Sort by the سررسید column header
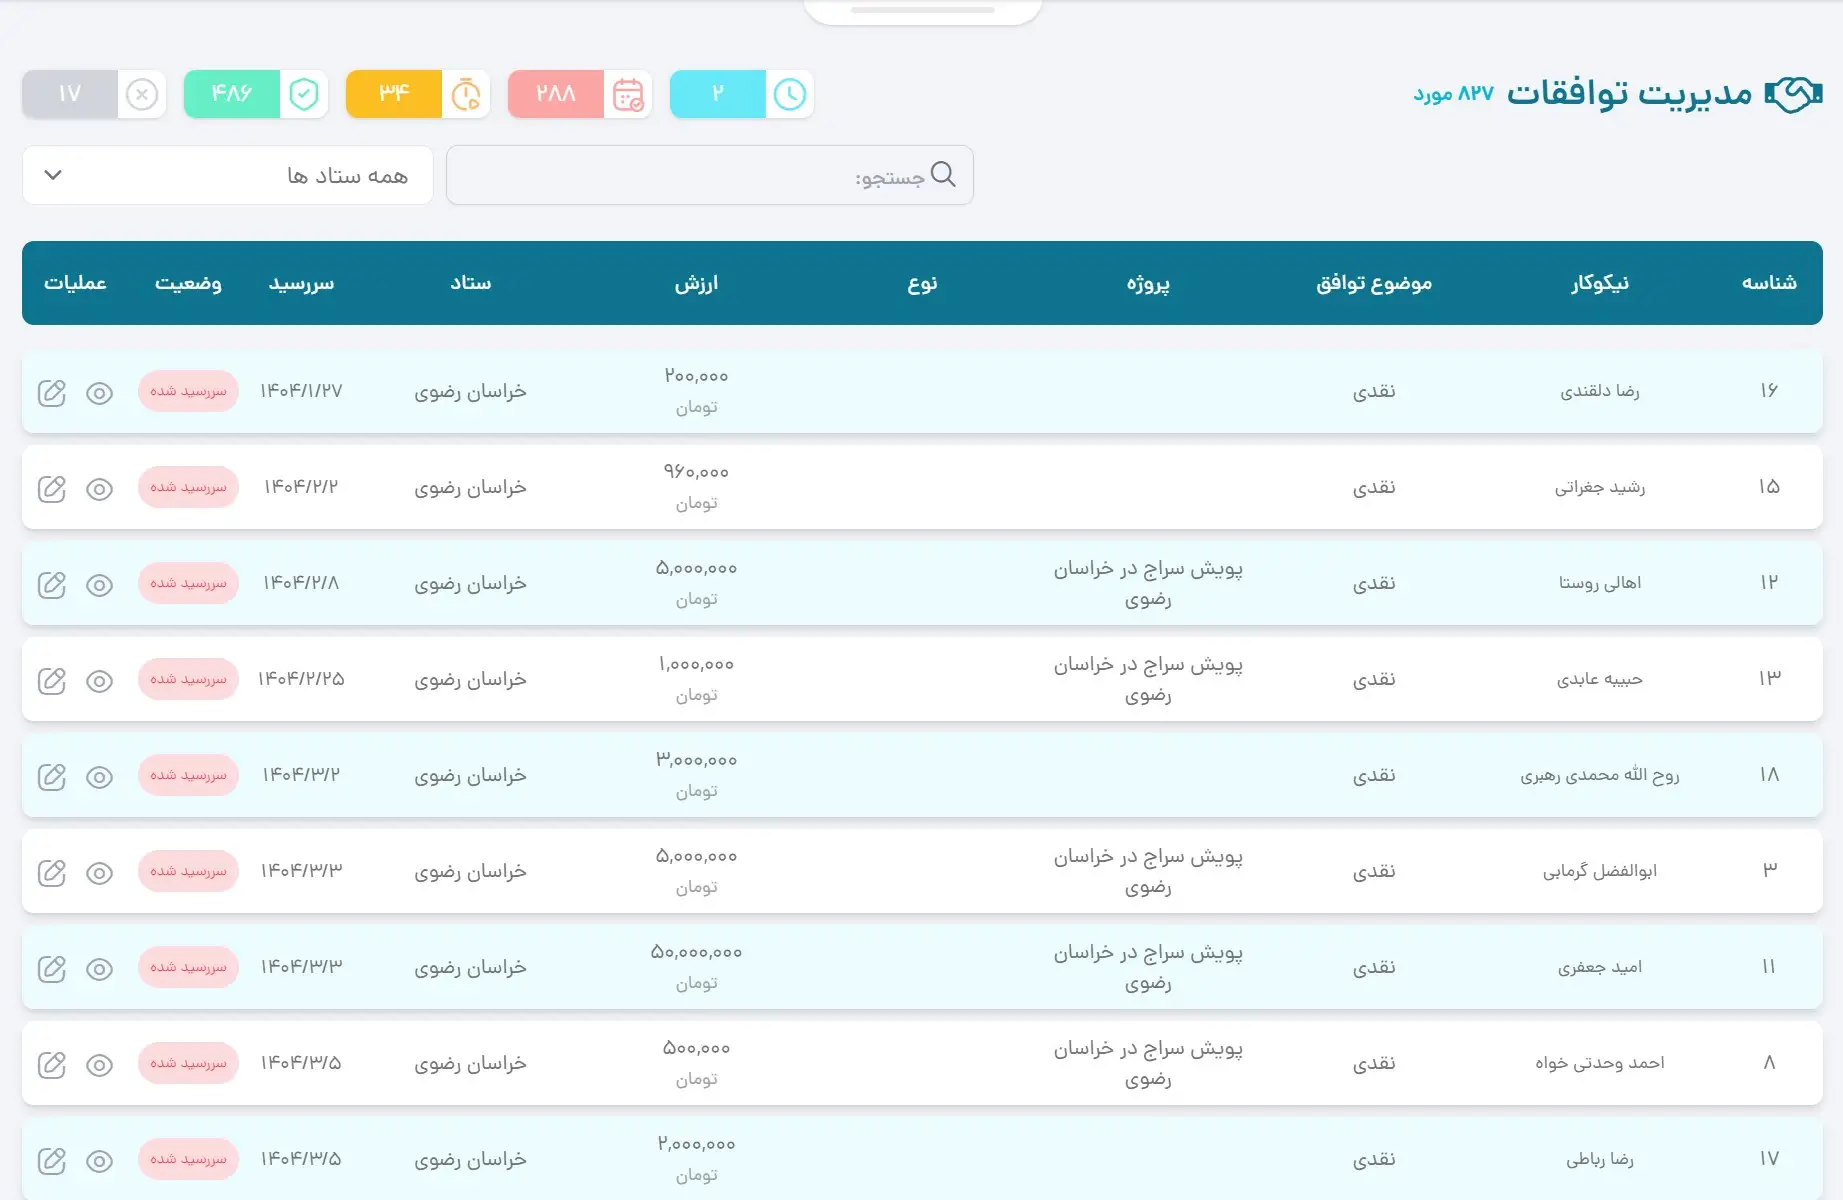The image size is (1843, 1200). coord(301,283)
